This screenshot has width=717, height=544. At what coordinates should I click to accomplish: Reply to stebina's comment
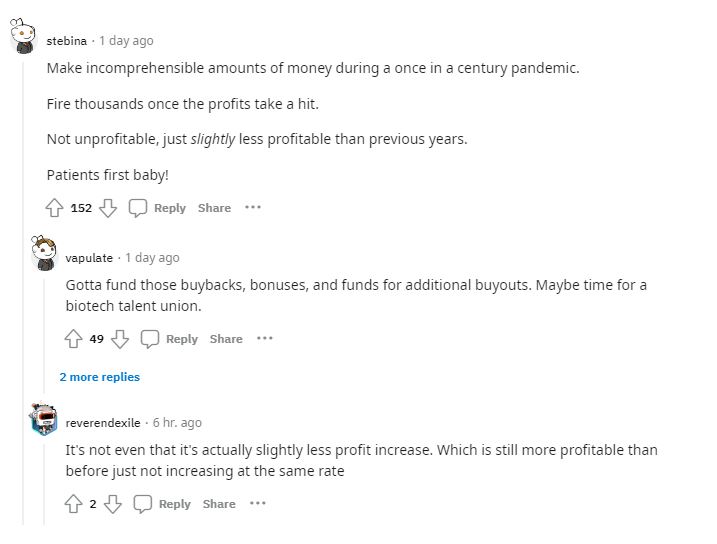point(158,208)
